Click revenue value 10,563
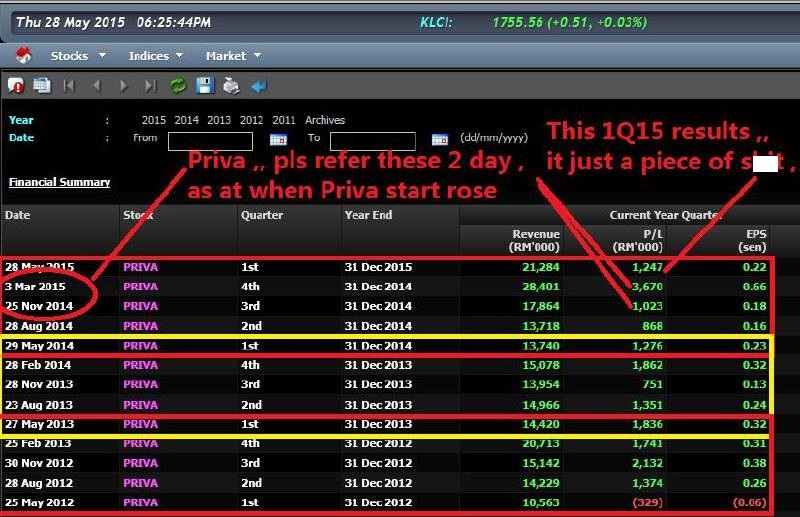 [x=541, y=503]
